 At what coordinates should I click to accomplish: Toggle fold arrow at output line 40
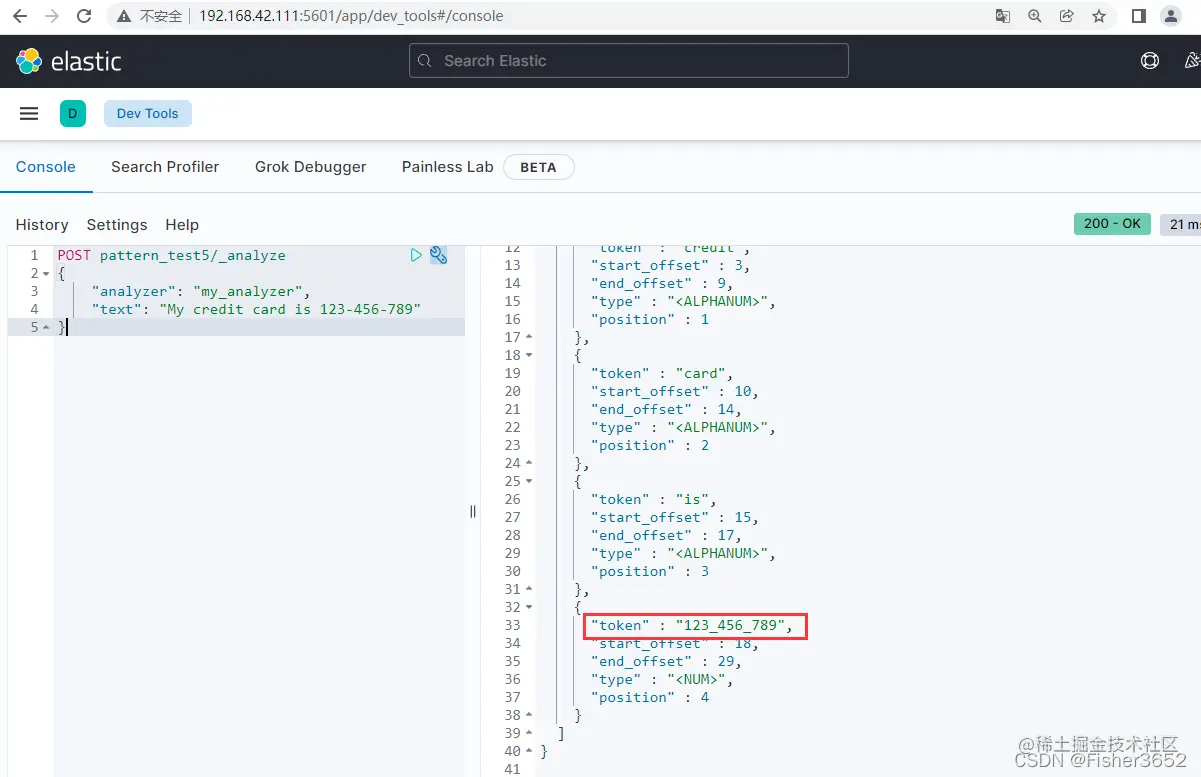point(529,752)
